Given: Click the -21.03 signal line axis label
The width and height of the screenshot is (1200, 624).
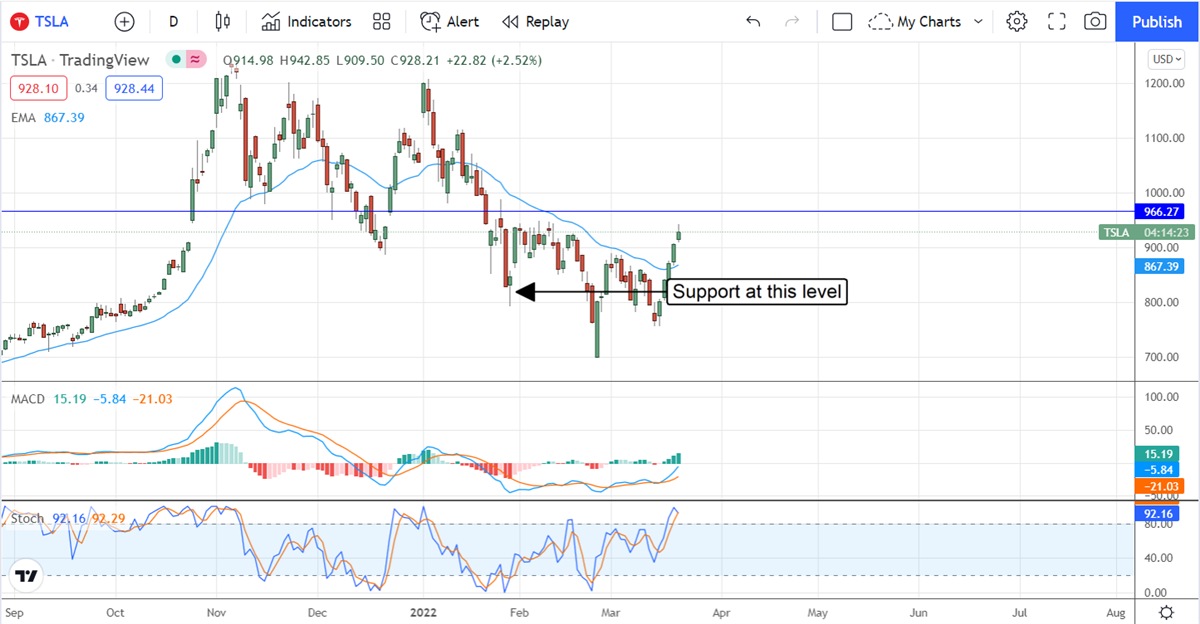Looking at the screenshot, I should (1158, 486).
